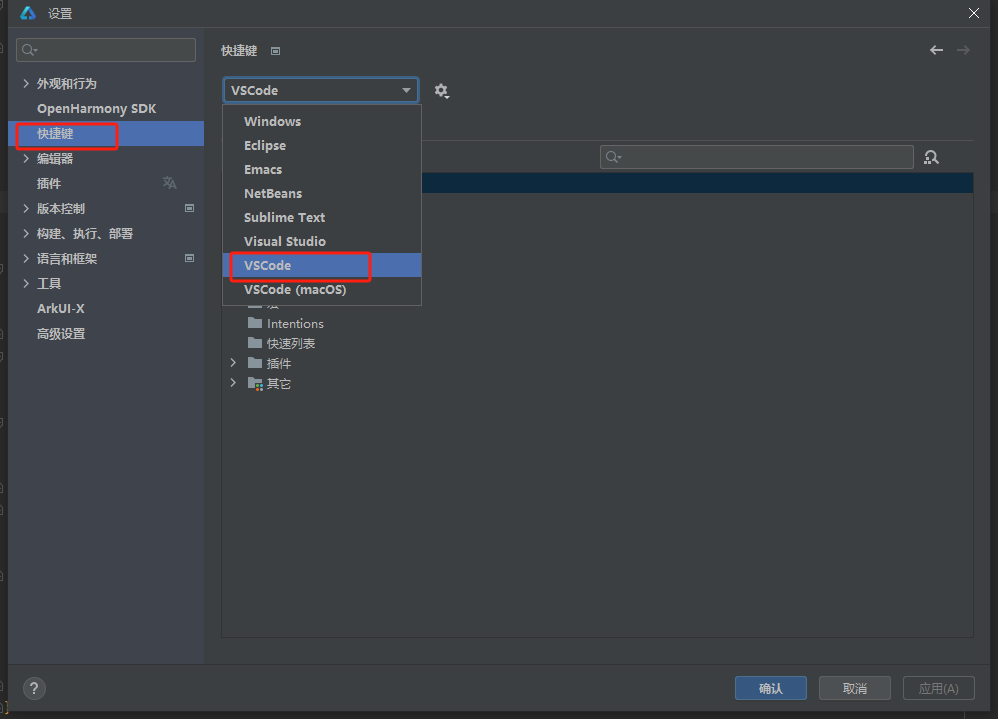Click the translation icon next to 插件
This screenshot has width=998, height=719.
169,183
